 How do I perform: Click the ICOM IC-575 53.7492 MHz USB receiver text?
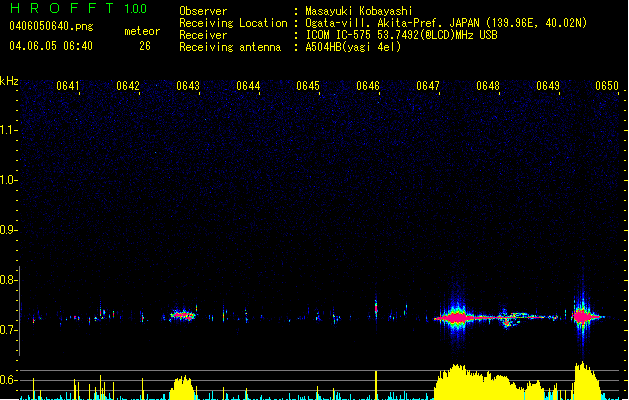(401, 35)
